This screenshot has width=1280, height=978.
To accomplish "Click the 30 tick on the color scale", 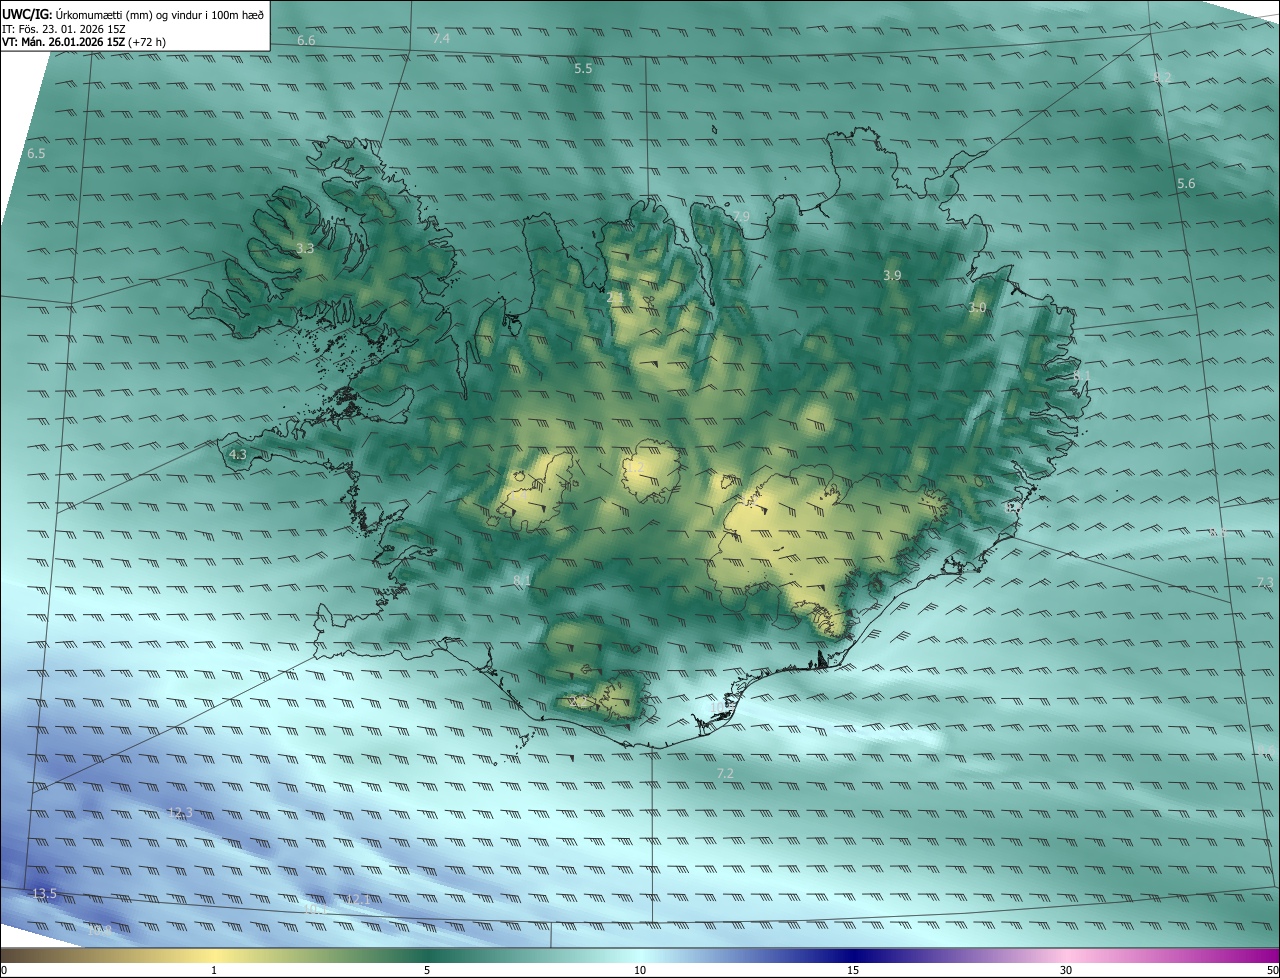I will [x=1066, y=971].
